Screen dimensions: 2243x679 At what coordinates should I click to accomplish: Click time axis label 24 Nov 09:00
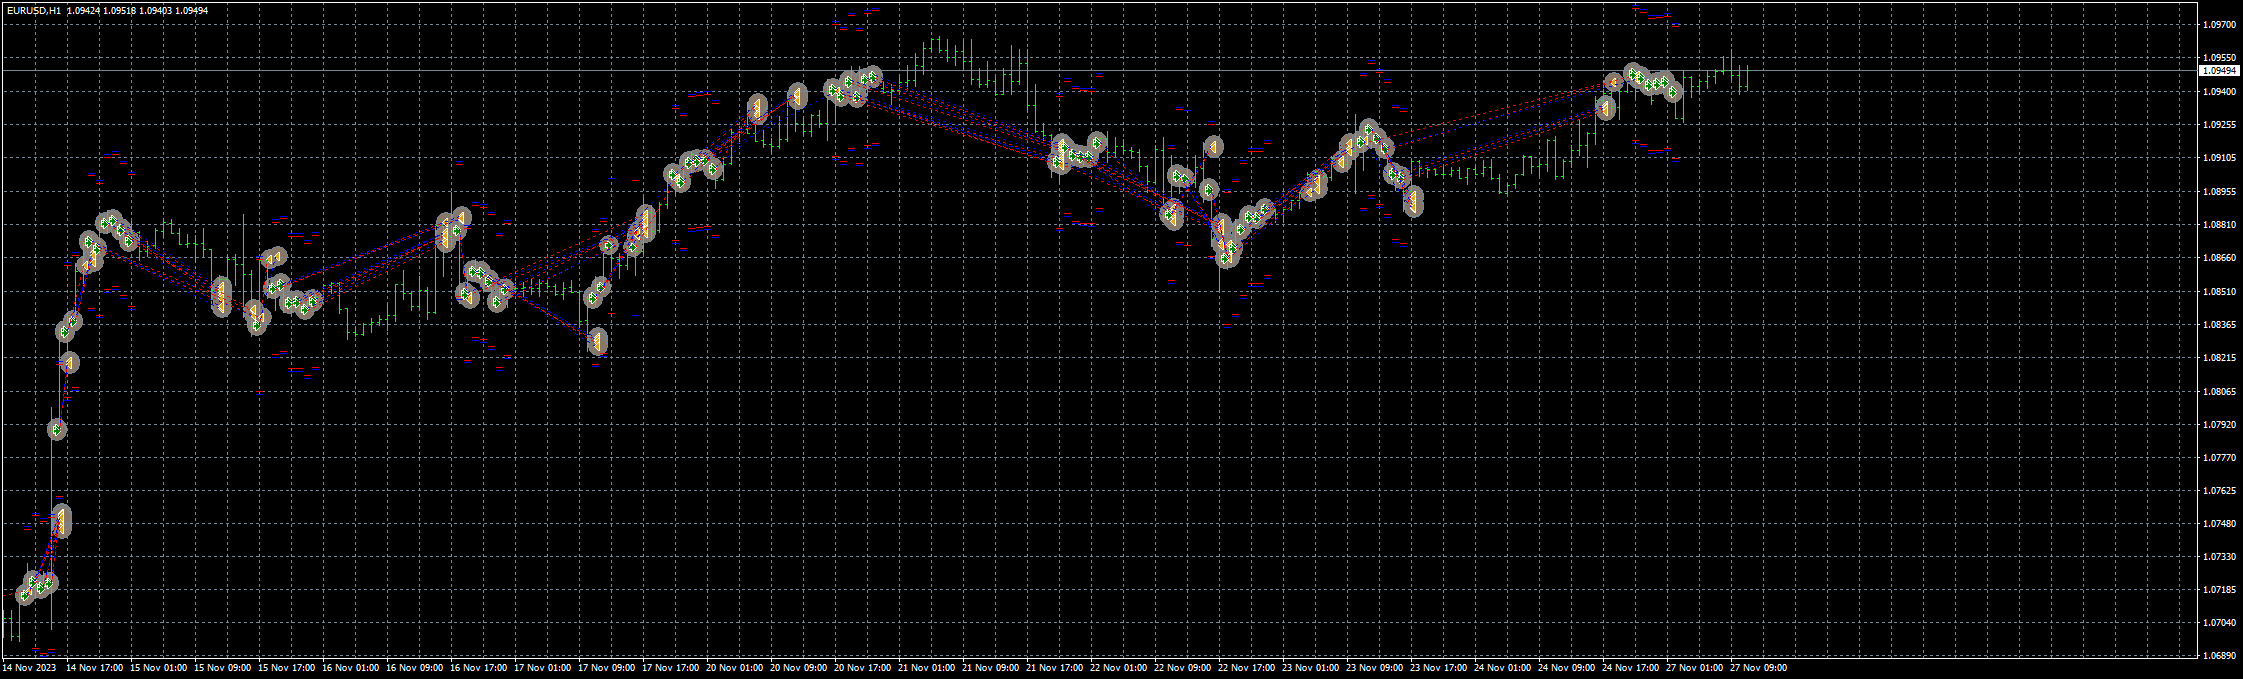point(1566,667)
